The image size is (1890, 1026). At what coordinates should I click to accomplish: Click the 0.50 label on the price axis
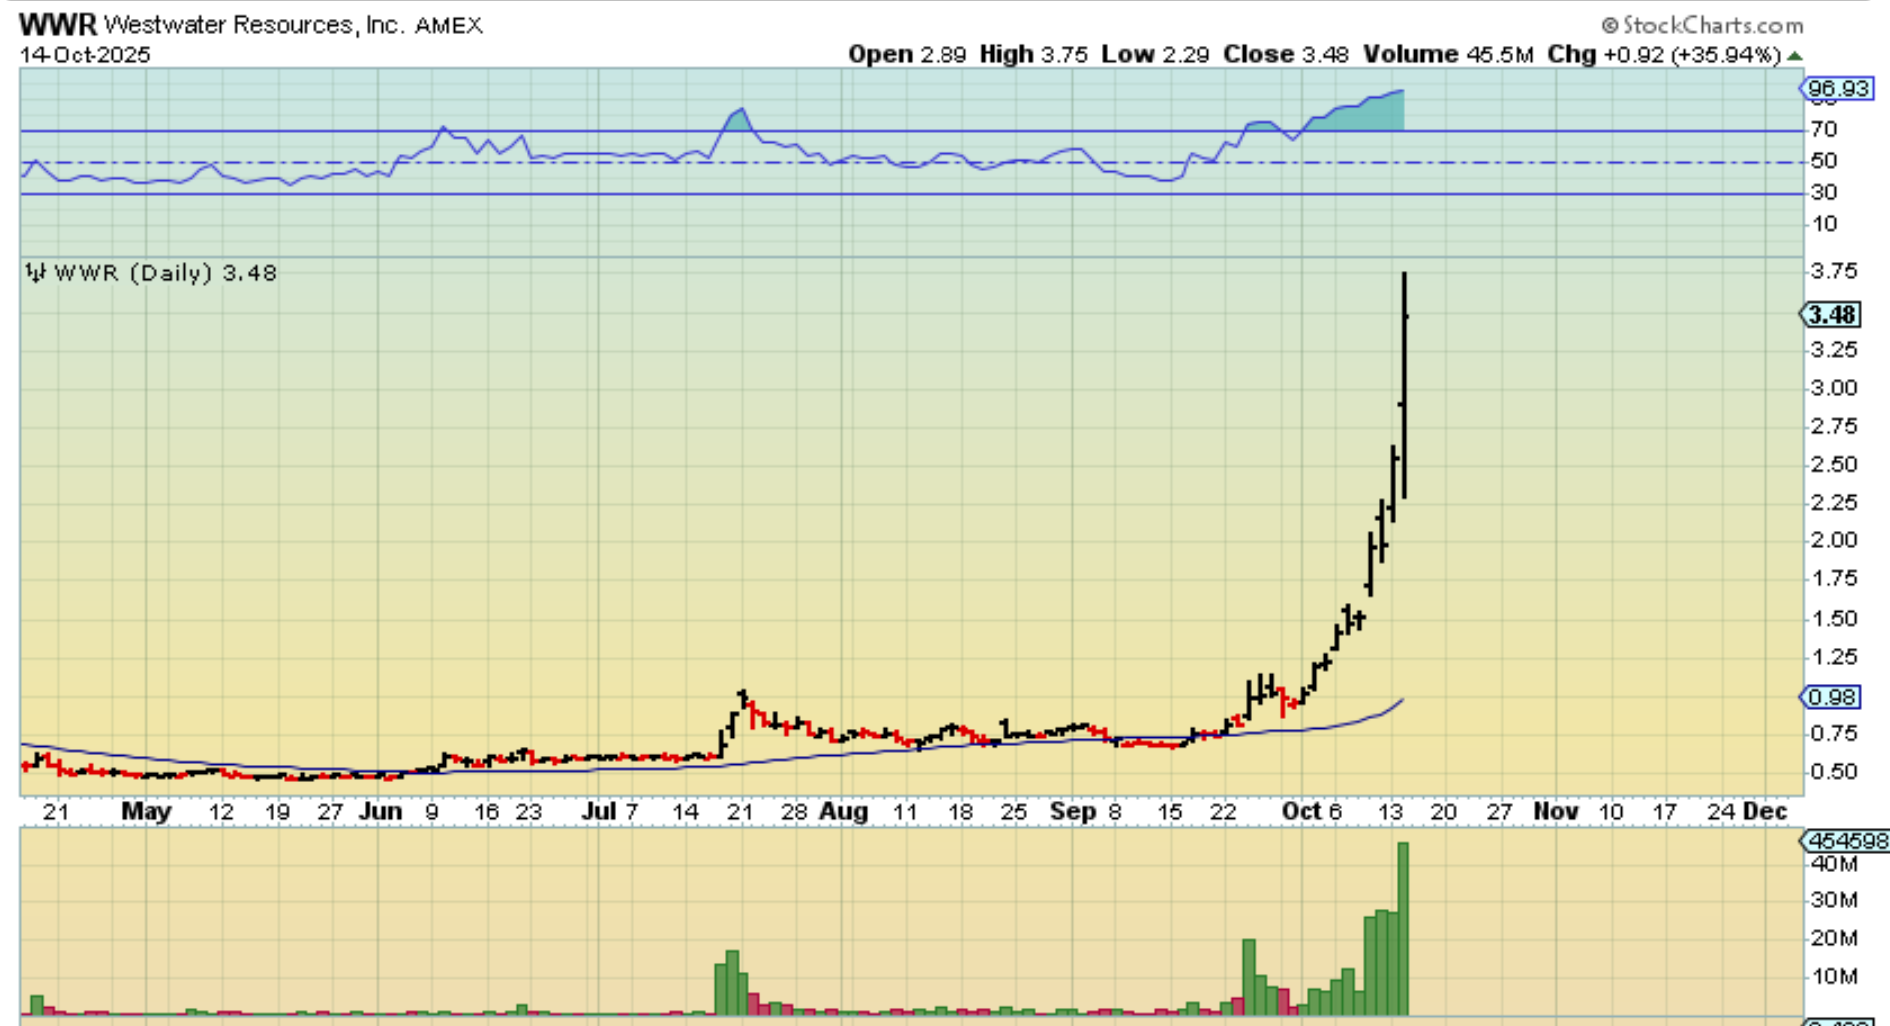click(x=1834, y=772)
